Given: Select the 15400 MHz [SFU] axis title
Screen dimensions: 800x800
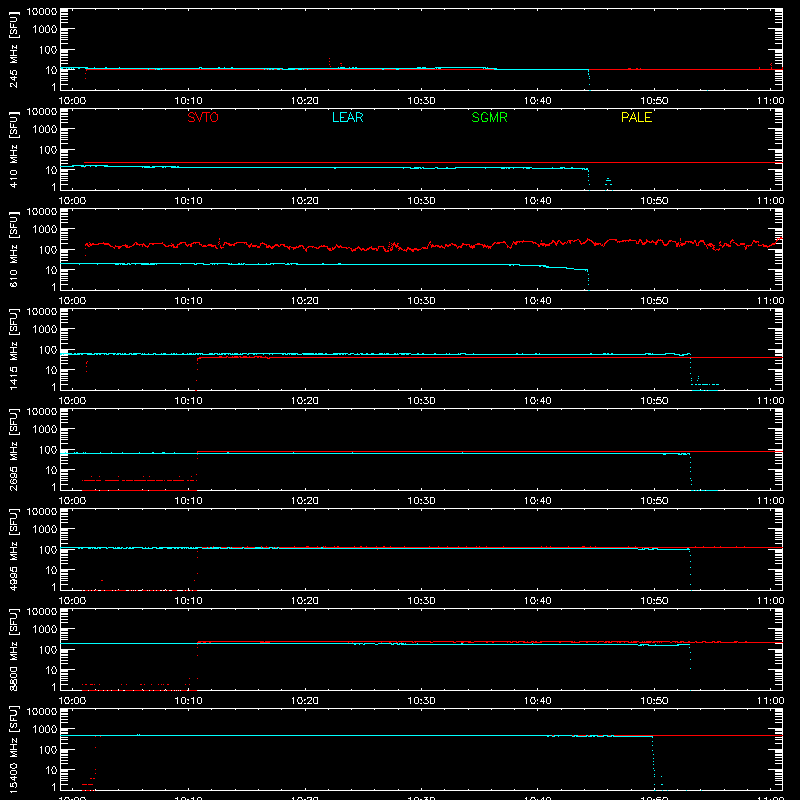Looking at the screenshot, I should 13,750.
